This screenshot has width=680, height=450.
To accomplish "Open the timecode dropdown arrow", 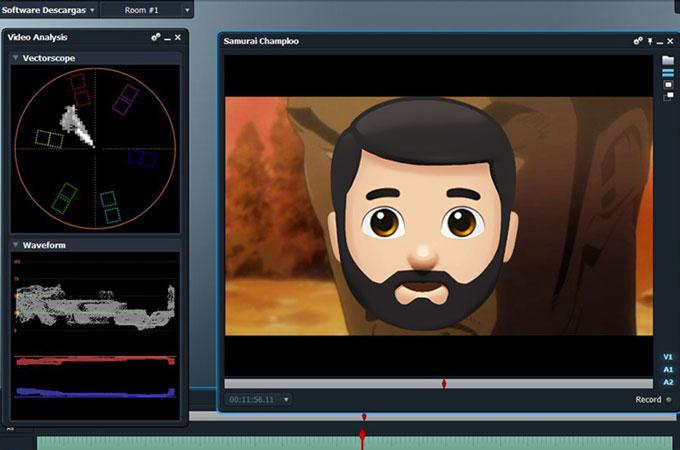I will tap(287, 400).
